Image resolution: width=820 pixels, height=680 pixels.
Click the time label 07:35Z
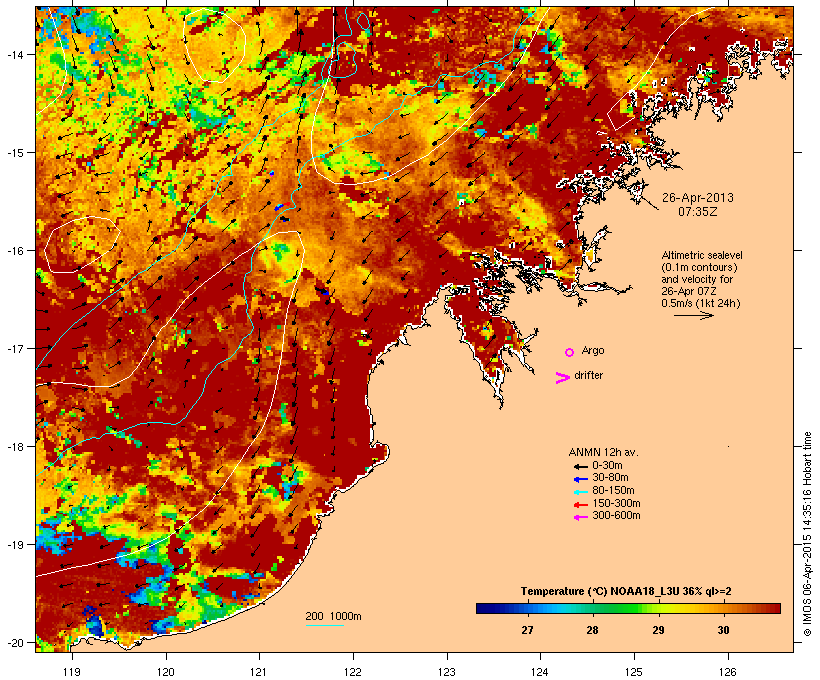pos(698,212)
